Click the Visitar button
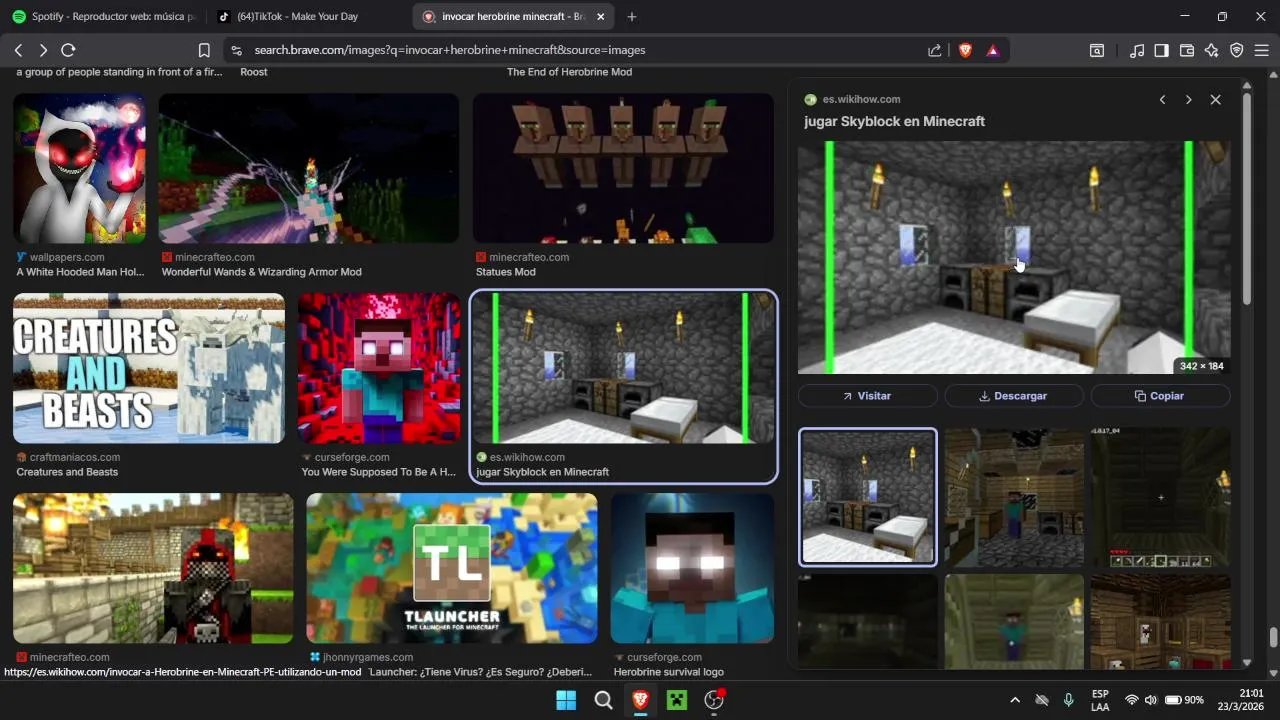Image resolution: width=1280 pixels, height=720 pixels. click(x=867, y=396)
